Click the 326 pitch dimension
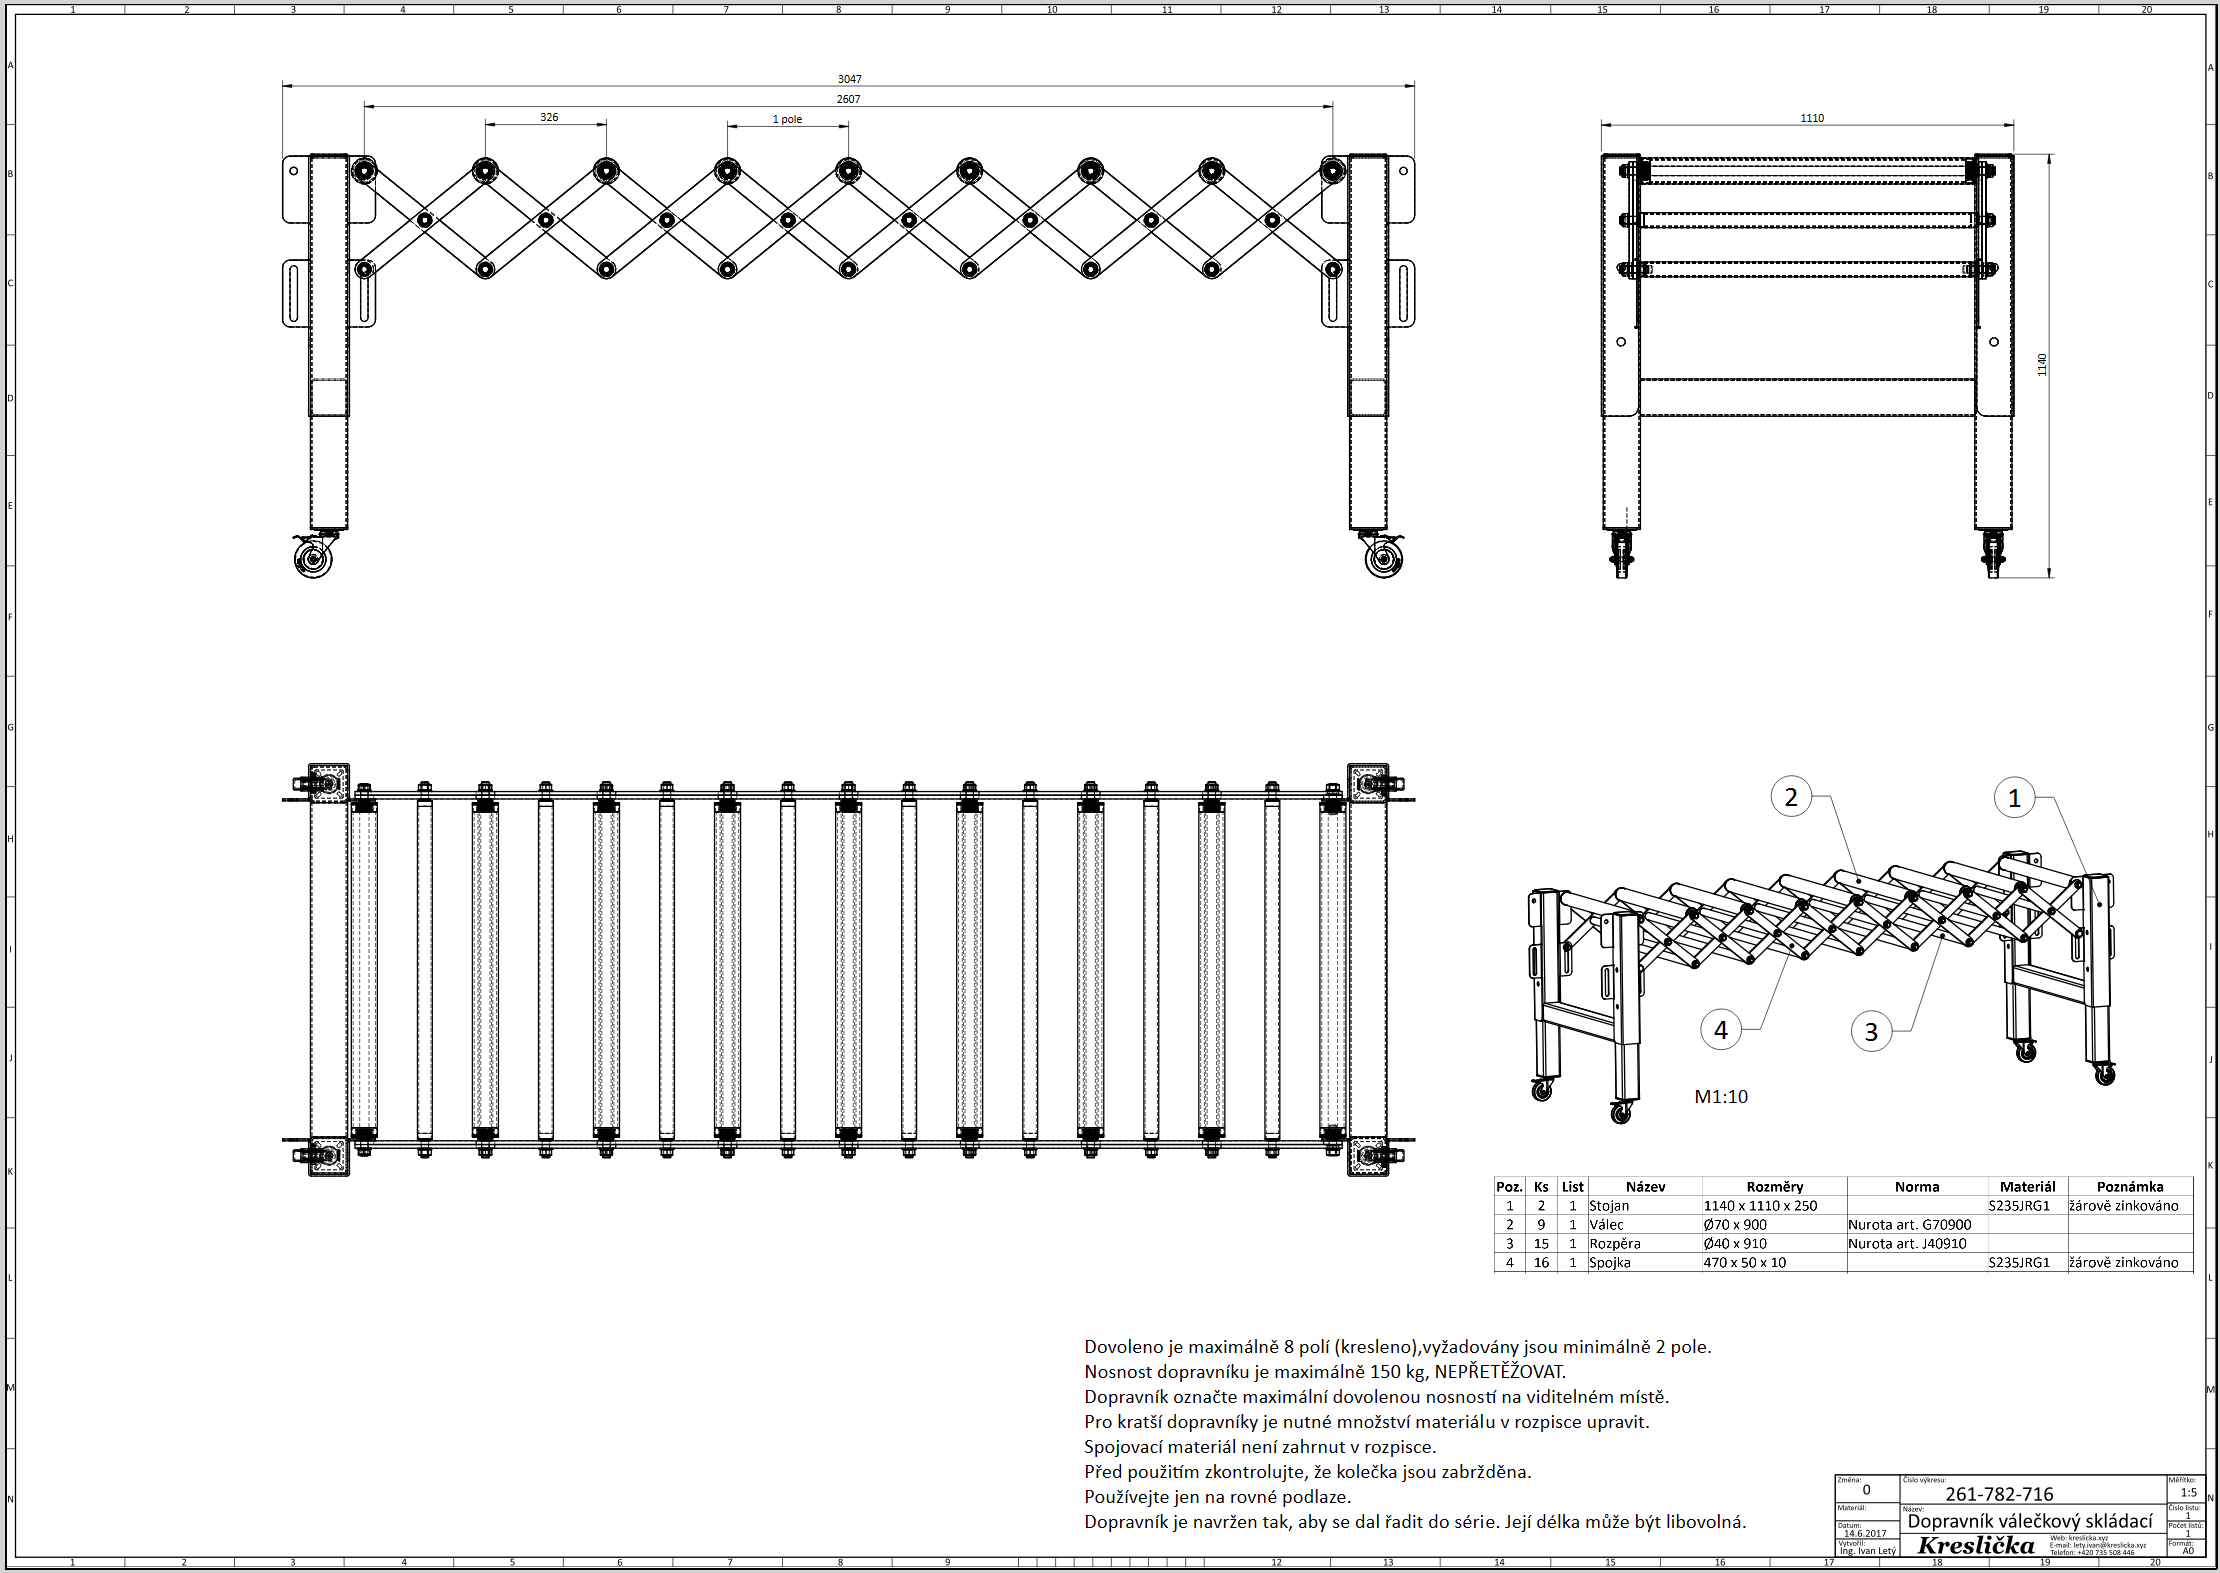Screen dimensions: 2220x1573 point(549,117)
